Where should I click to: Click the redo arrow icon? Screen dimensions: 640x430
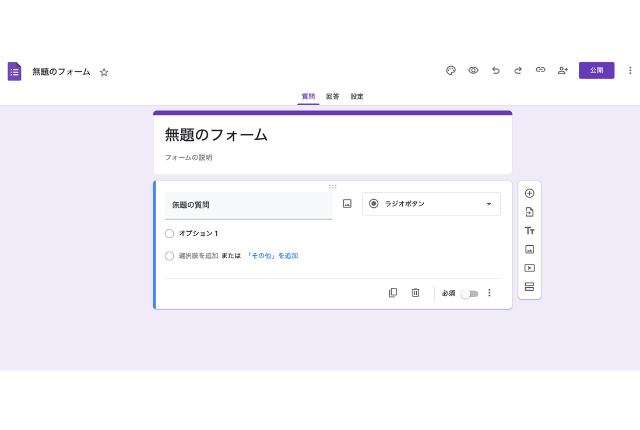click(x=518, y=70)
